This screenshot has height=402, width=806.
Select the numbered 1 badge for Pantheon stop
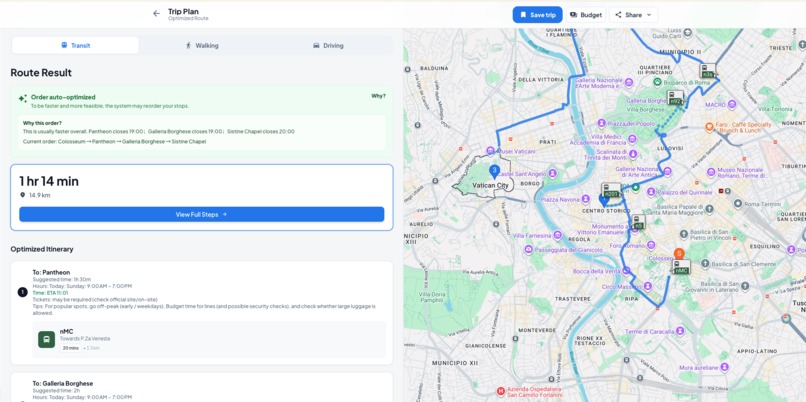(22, 292)
